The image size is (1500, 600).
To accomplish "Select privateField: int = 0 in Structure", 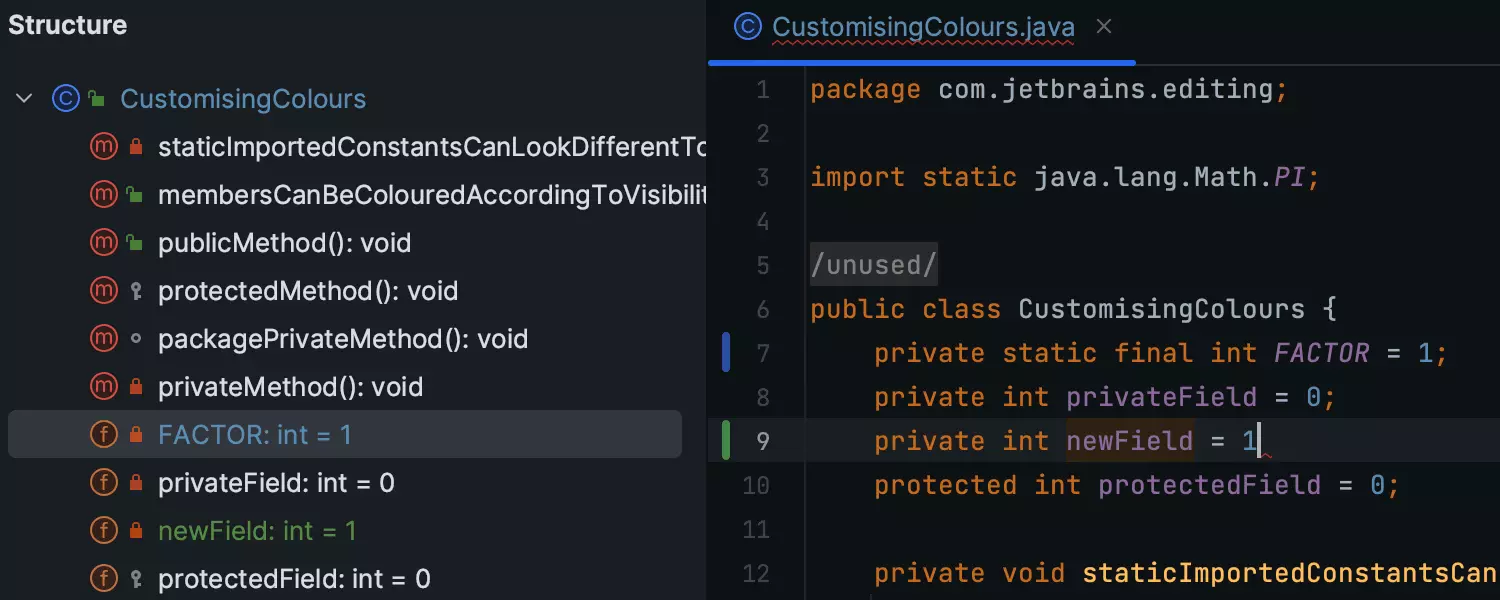I will pyautogui.click(x=276, y=483).
